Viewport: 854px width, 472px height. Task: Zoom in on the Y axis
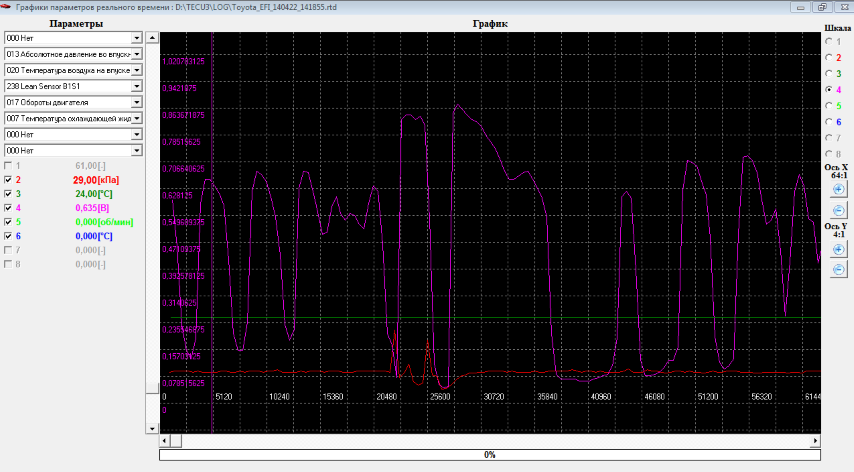coord(838,249)
